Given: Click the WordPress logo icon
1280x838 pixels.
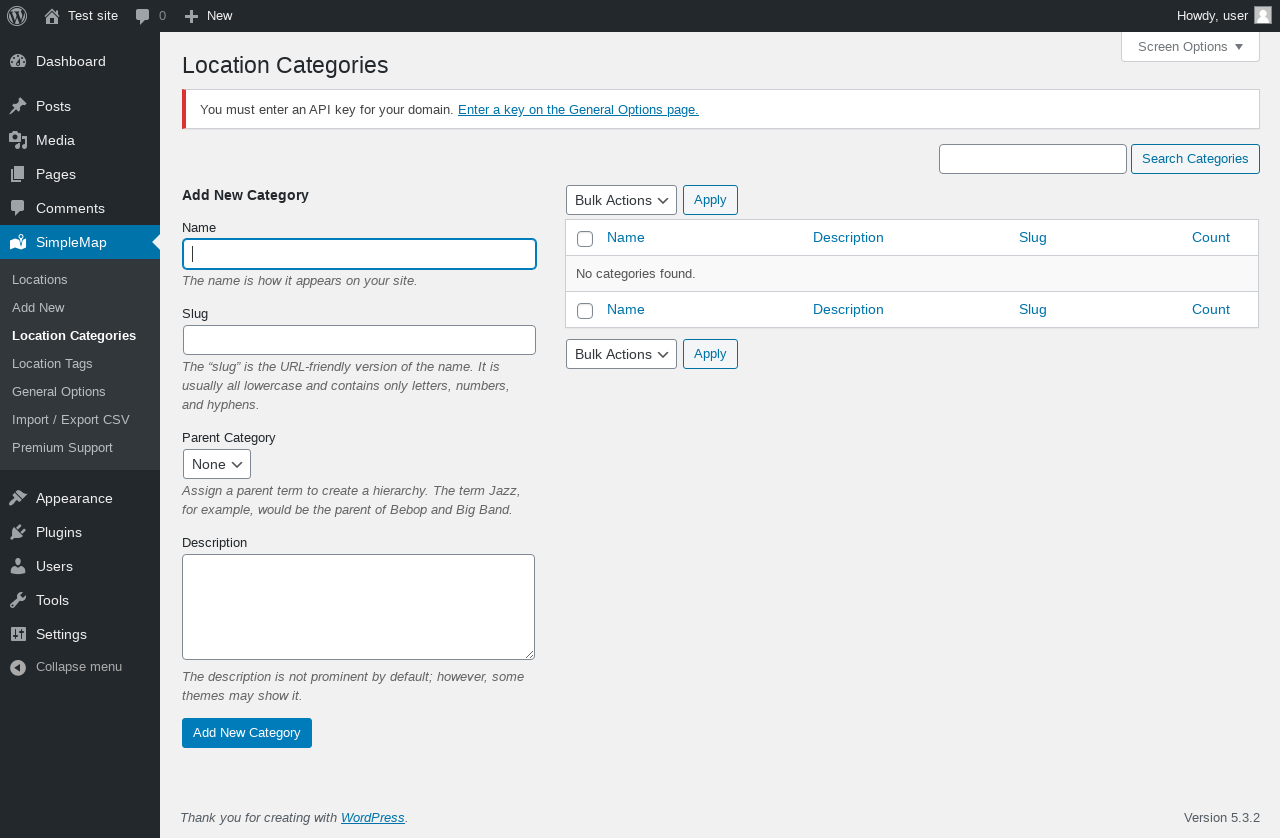Looking at the screenshot, I should click(17, 16).
